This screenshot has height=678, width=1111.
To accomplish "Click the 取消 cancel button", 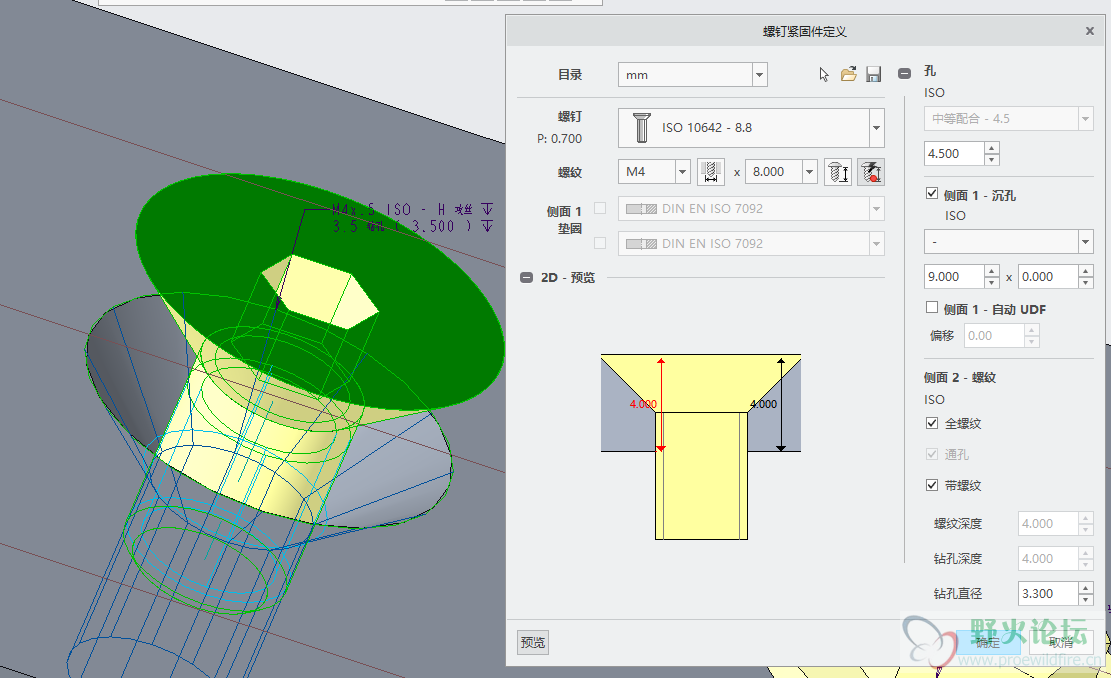I will point(1061,642).
